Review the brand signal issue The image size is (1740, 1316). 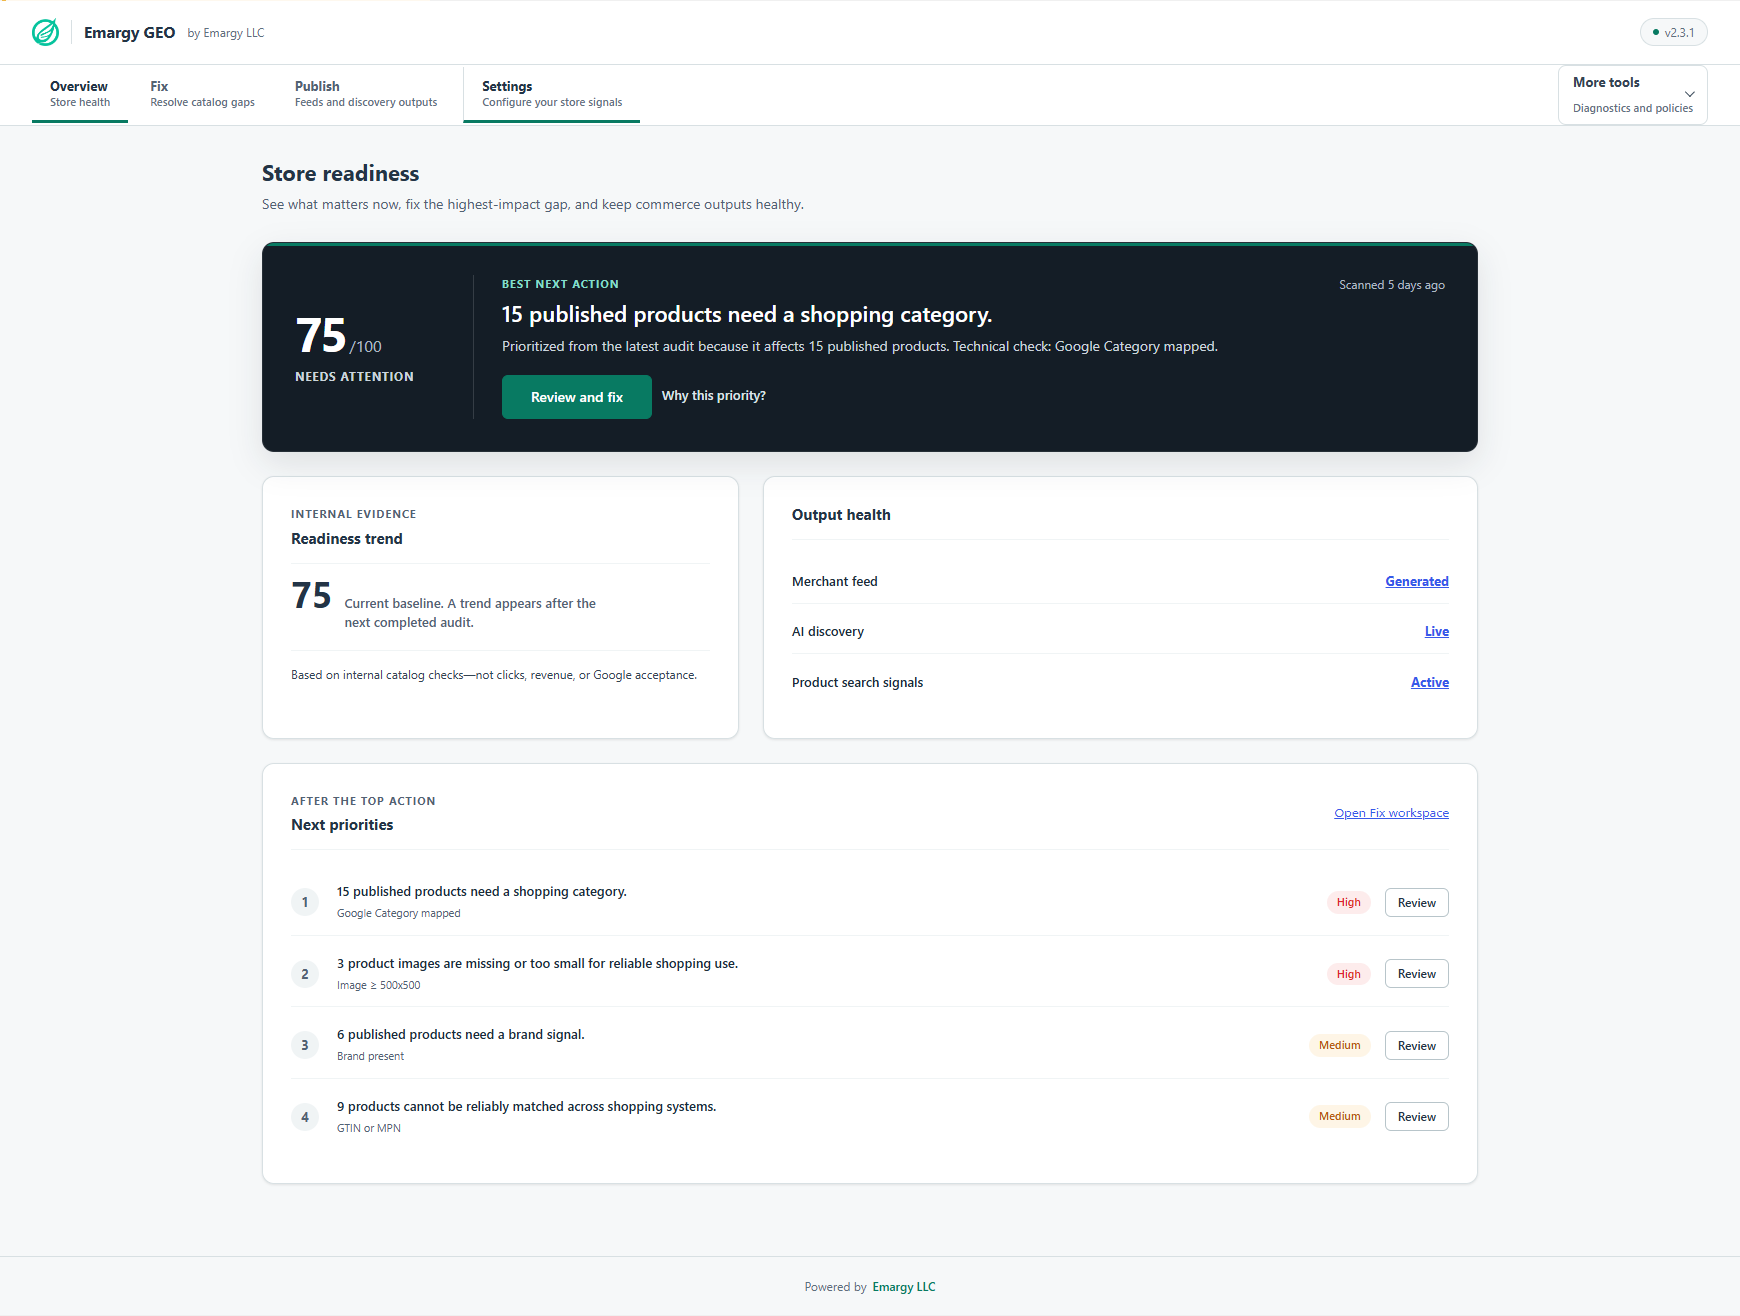click(x=1417, y=1045)
